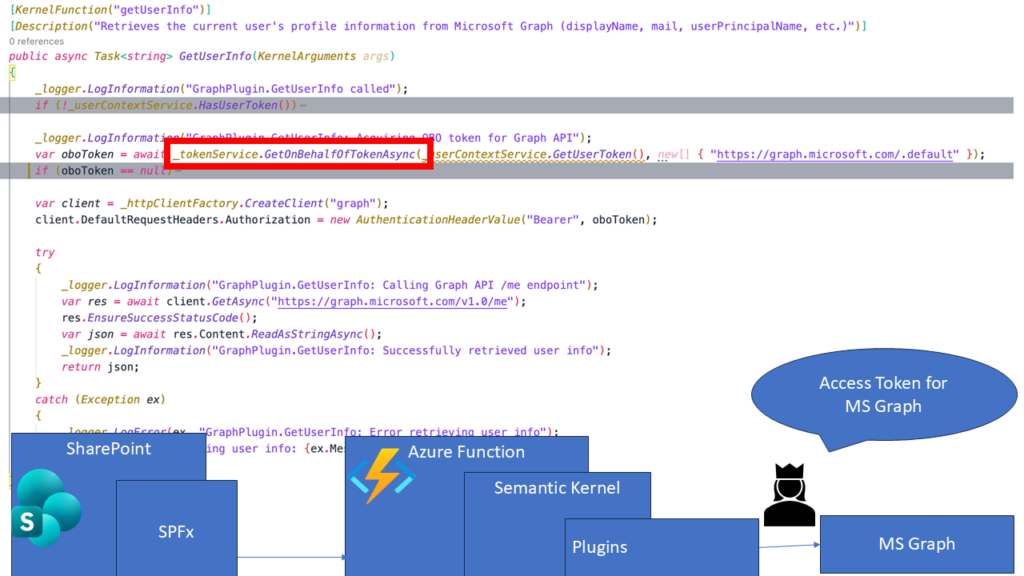Screen dimensions: 1024x576
Task: Expand the folded HasUserToken if block
Action: tap(303, 105)
